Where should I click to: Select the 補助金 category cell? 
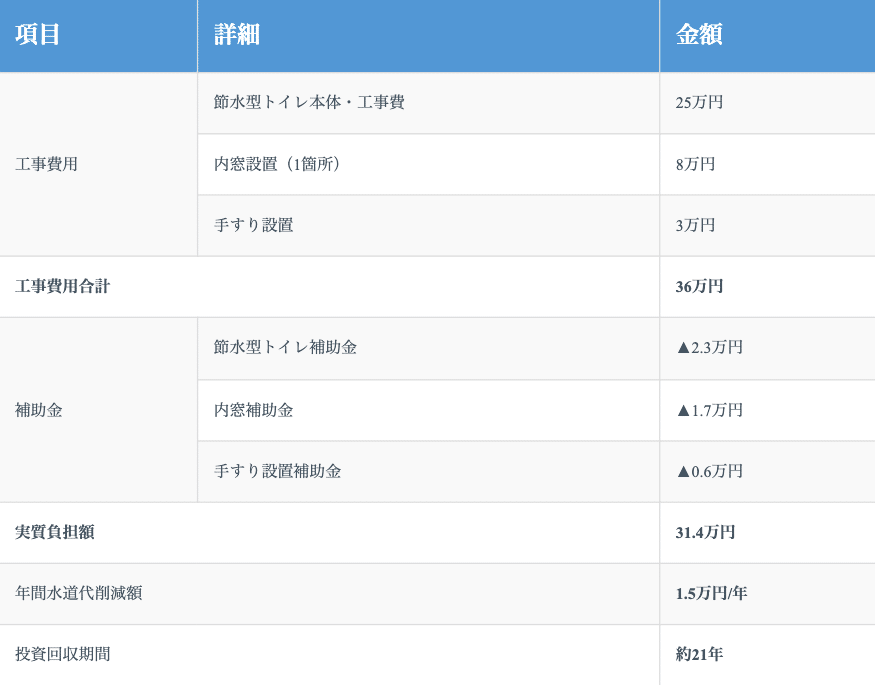(39, 410)
